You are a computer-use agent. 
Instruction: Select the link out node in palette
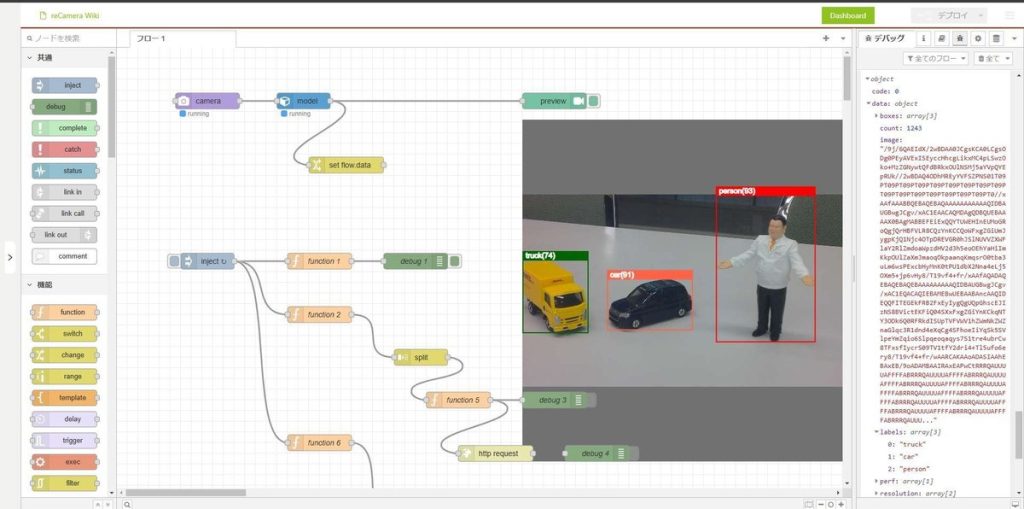(x=65, y=235)
